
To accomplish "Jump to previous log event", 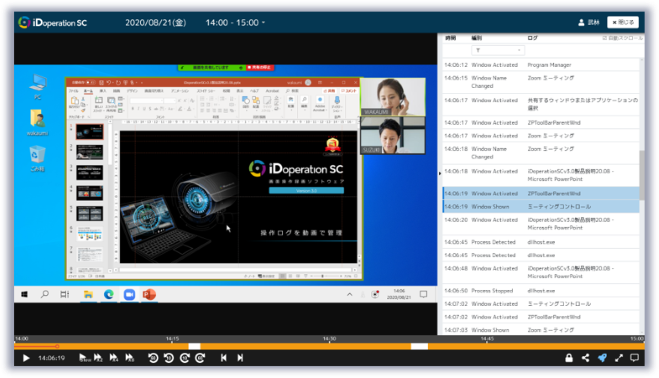I will click(224, 358).
